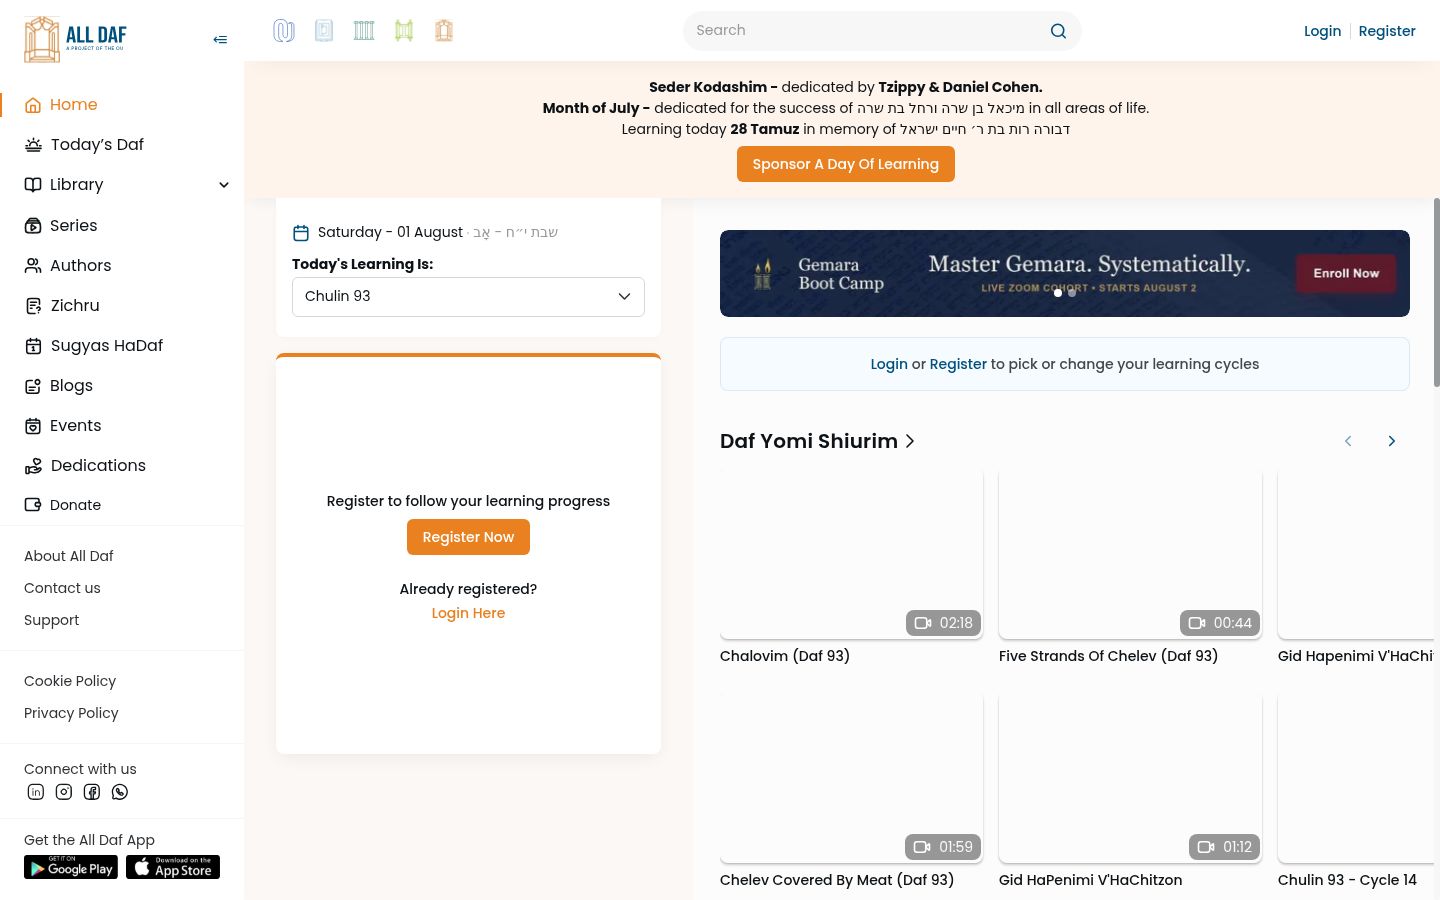
Task: Show next Daf Yomi Shiurim
Action: [x=1391, y=441]
